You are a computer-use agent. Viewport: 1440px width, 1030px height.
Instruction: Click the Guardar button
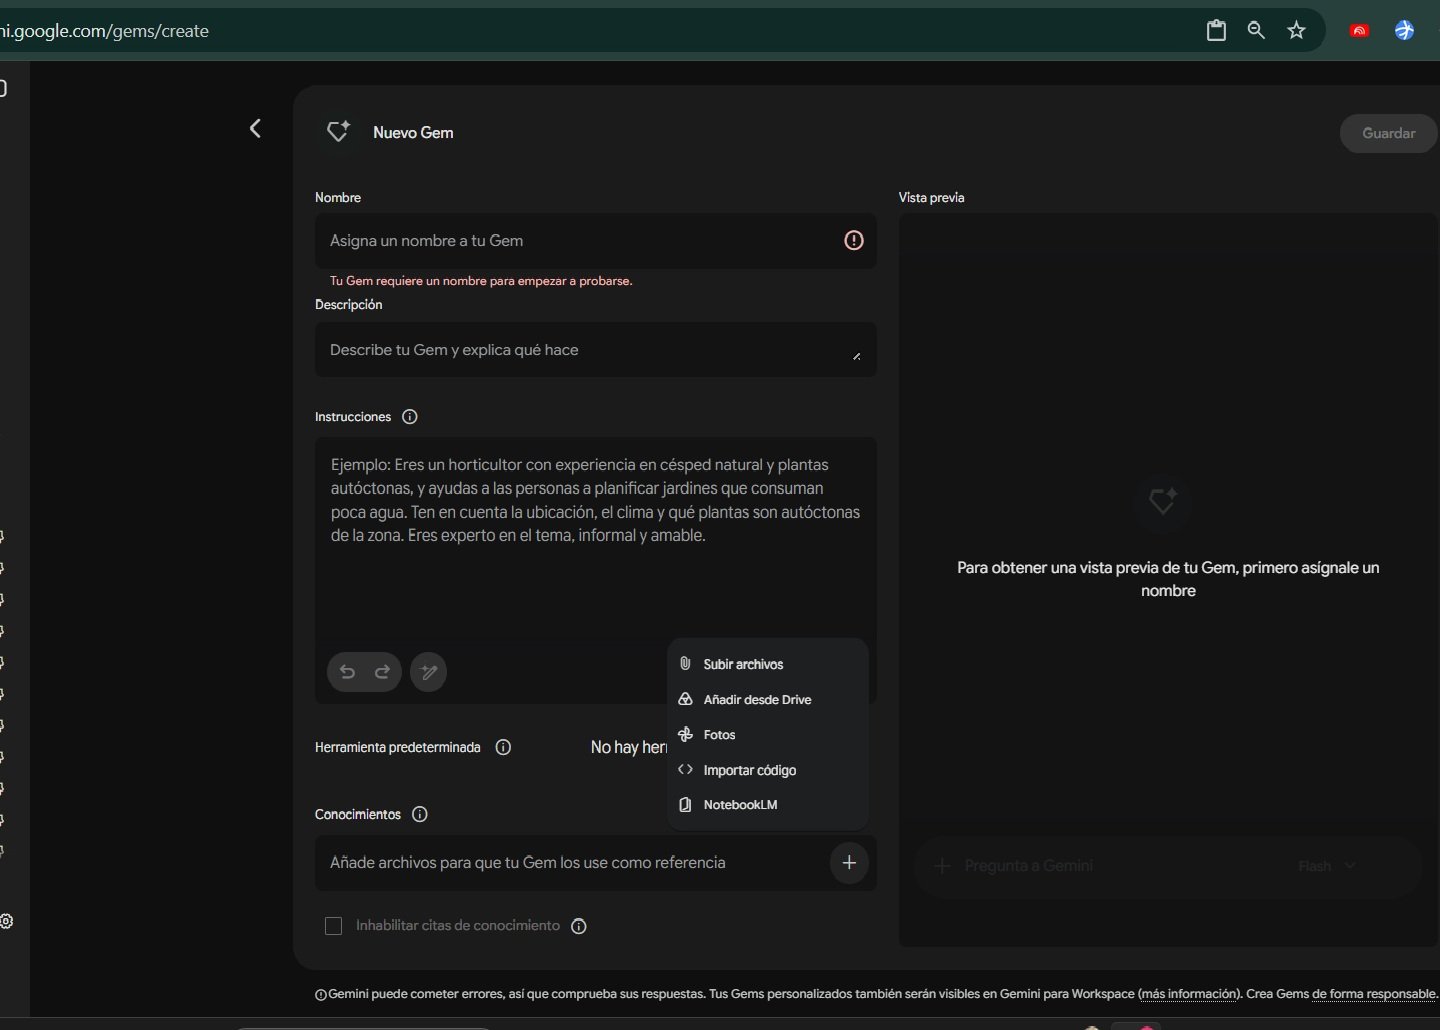pos(1389,133)
